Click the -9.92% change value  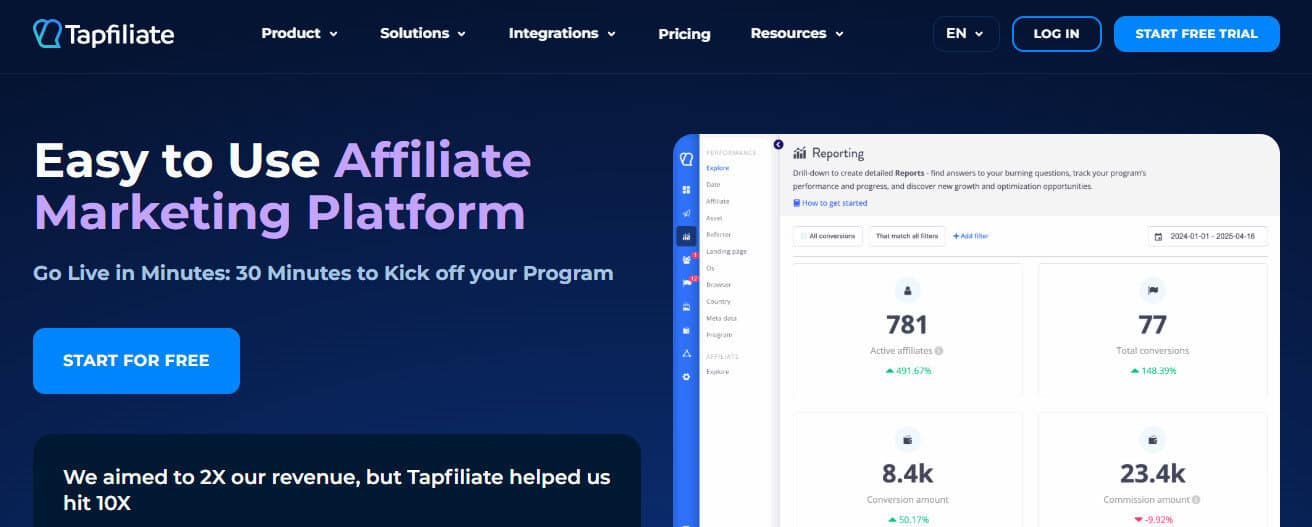(x=1152, y=519)
